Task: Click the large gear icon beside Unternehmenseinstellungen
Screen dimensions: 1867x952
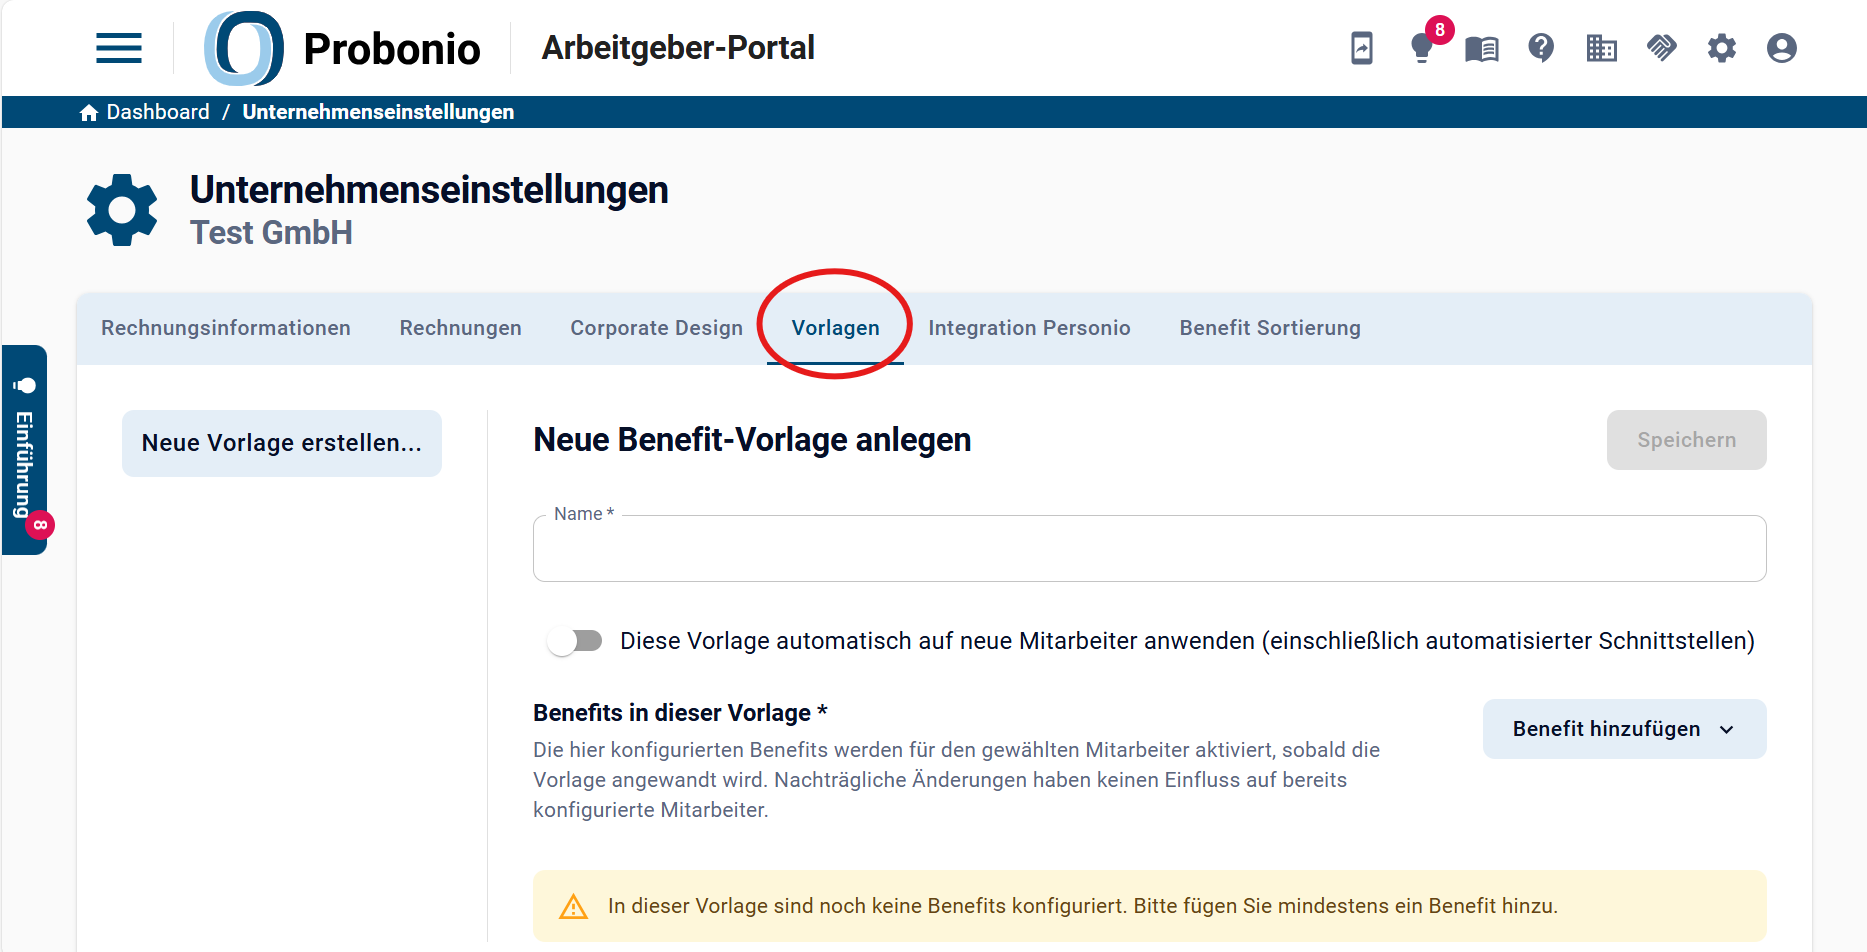Action: tap(122, 210)
